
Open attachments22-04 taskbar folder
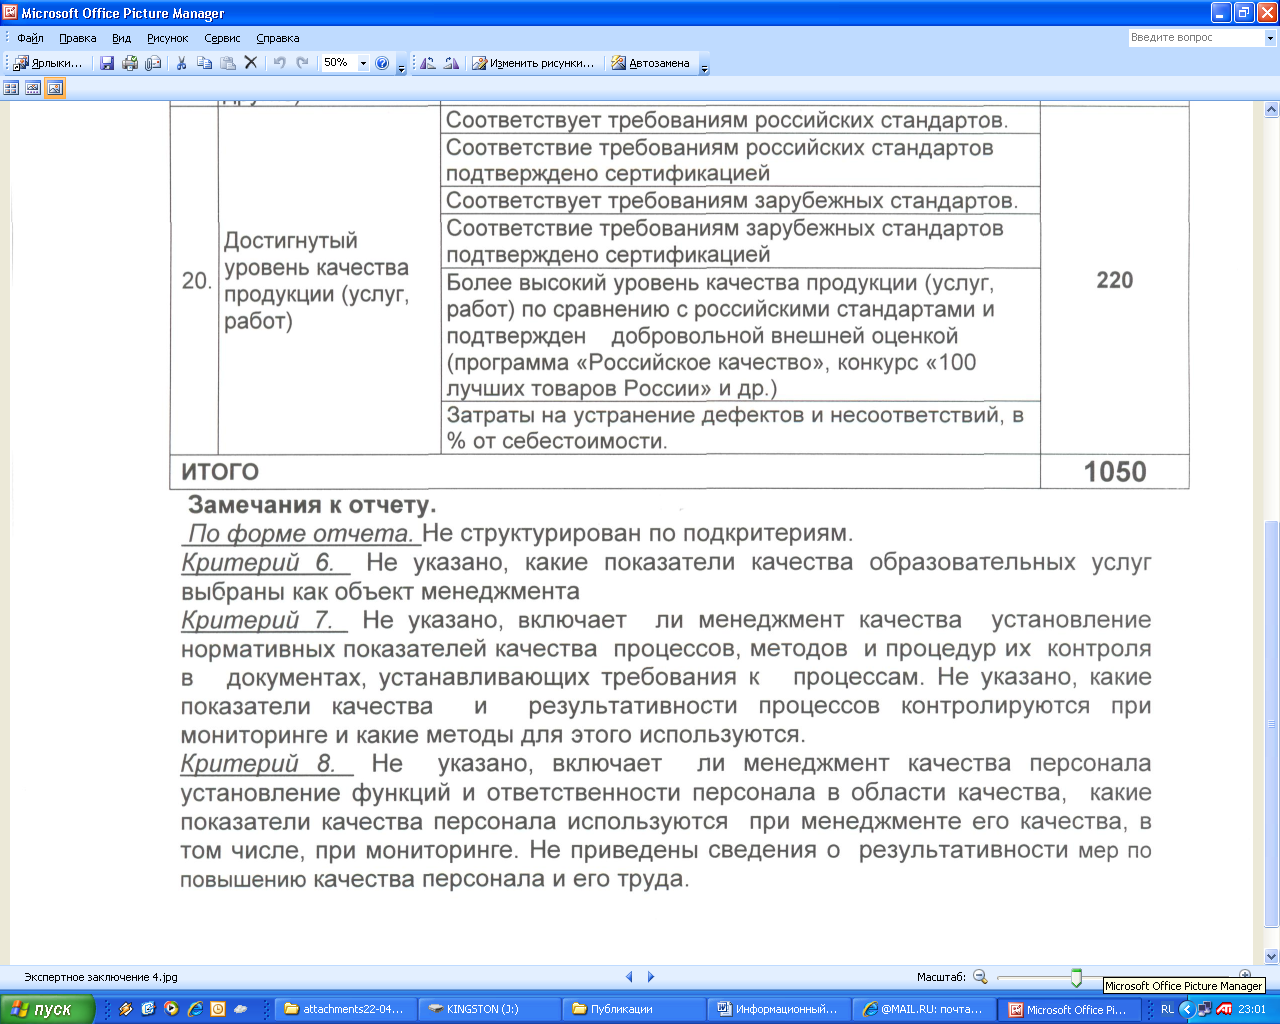(343, 1009)
